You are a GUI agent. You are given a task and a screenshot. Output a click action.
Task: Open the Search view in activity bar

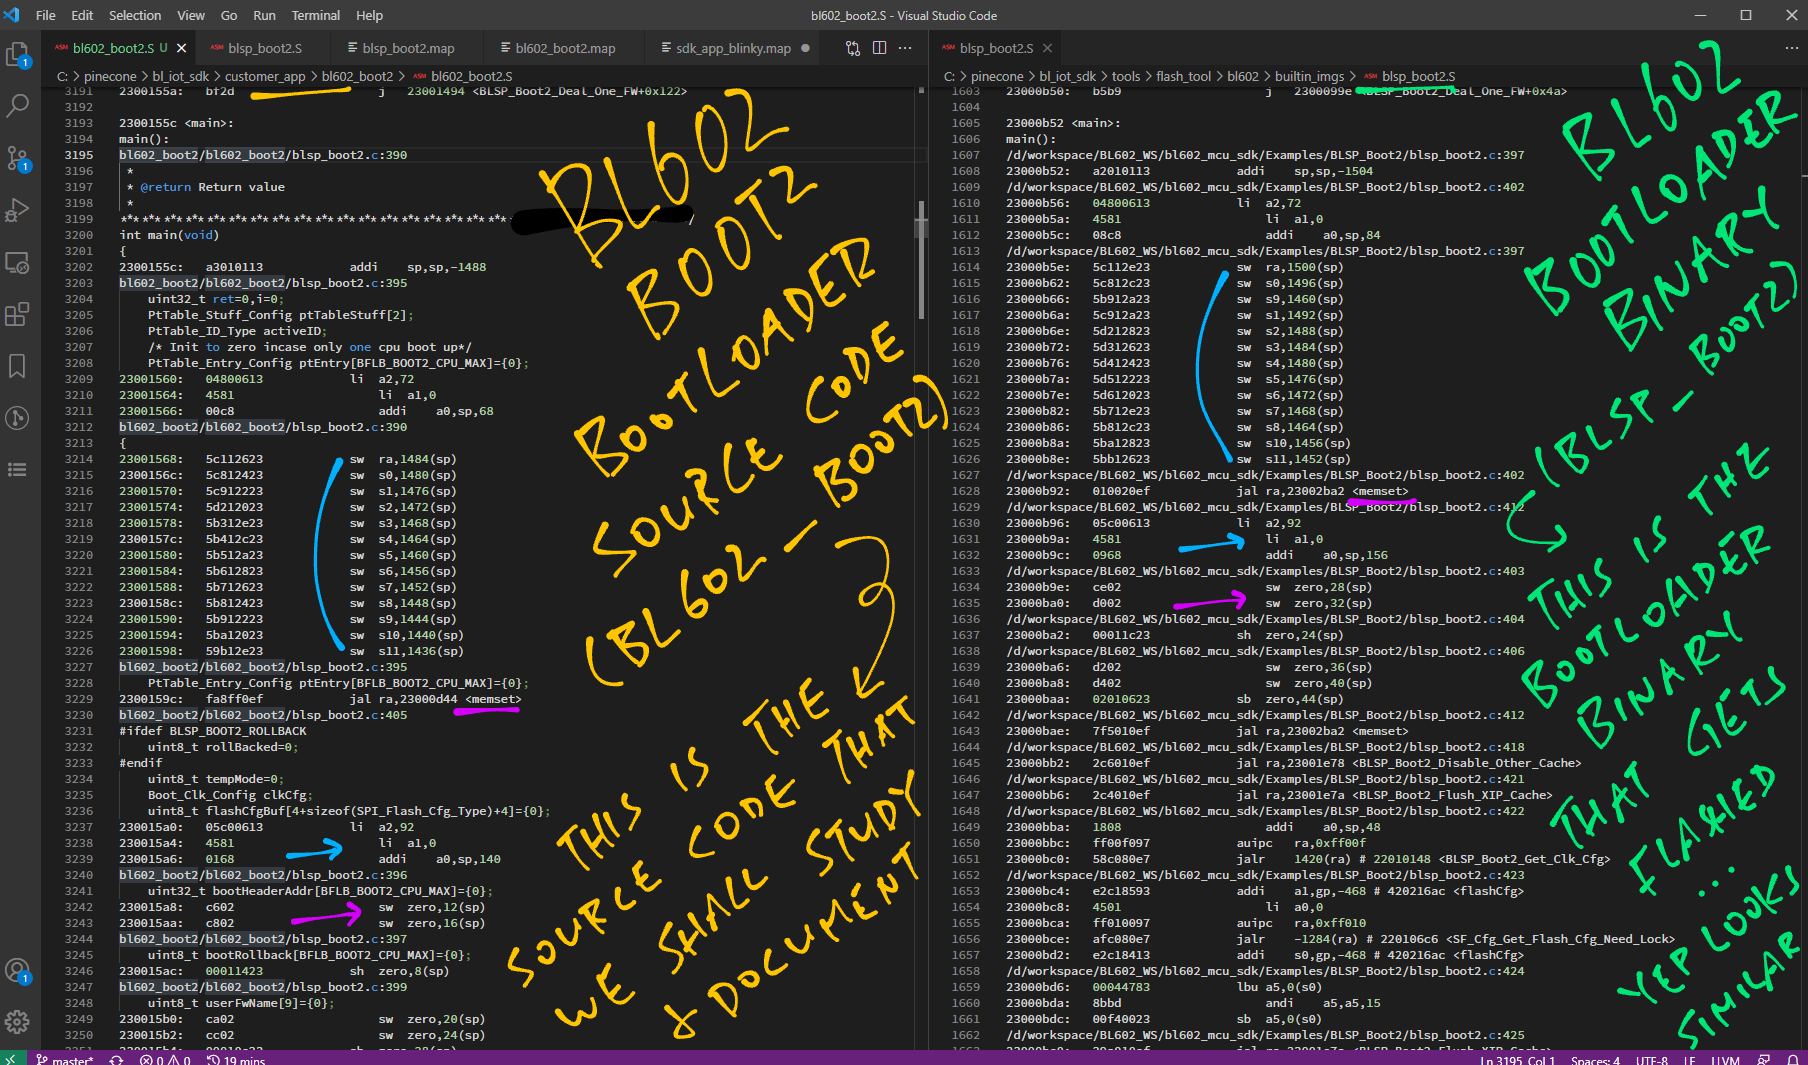(x=17, y=106)
